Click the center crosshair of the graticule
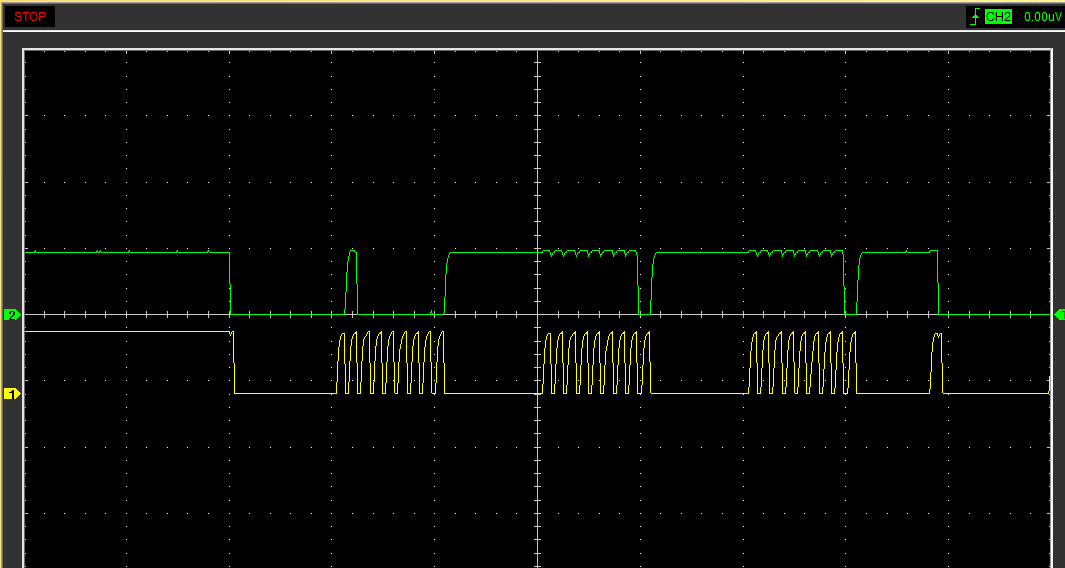Screen dimensions: 1065x568 [538, 315]
